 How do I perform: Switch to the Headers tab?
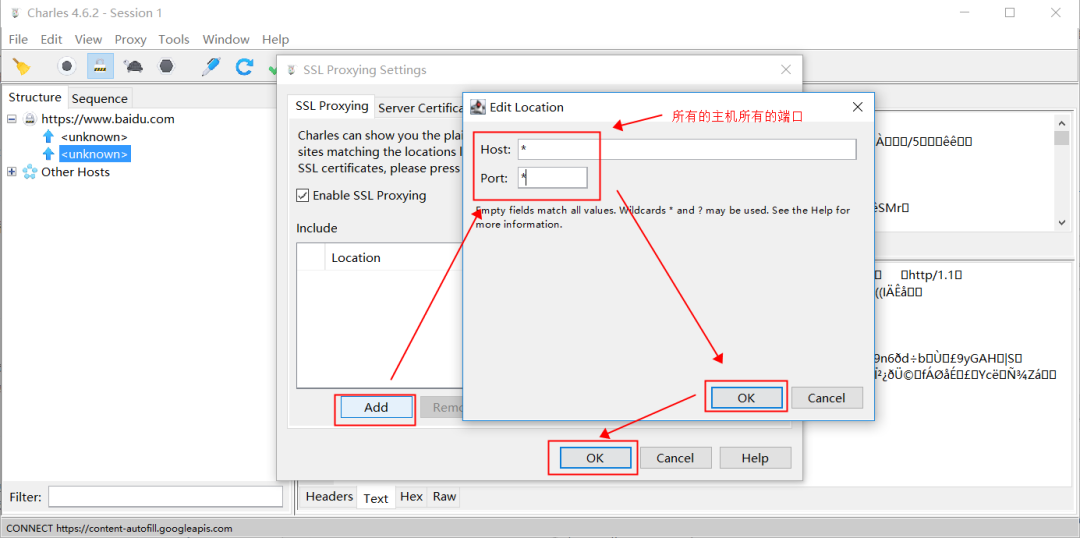click(x=329, y=497)
